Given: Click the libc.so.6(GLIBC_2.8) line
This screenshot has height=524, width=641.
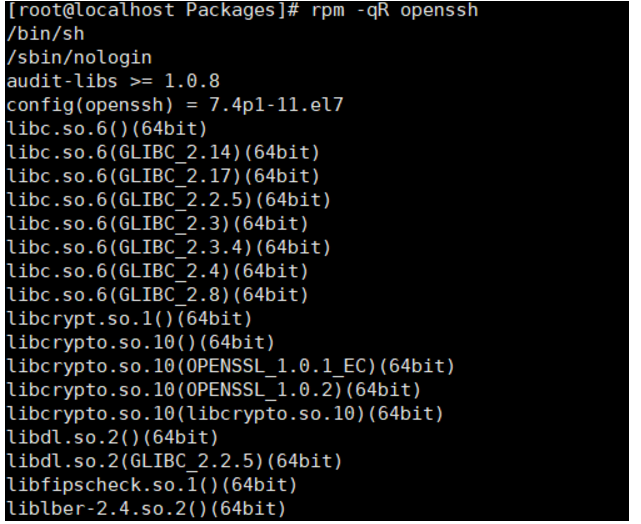Looking at the screenshot, I should pyautogui.click(x=157, y=295).
